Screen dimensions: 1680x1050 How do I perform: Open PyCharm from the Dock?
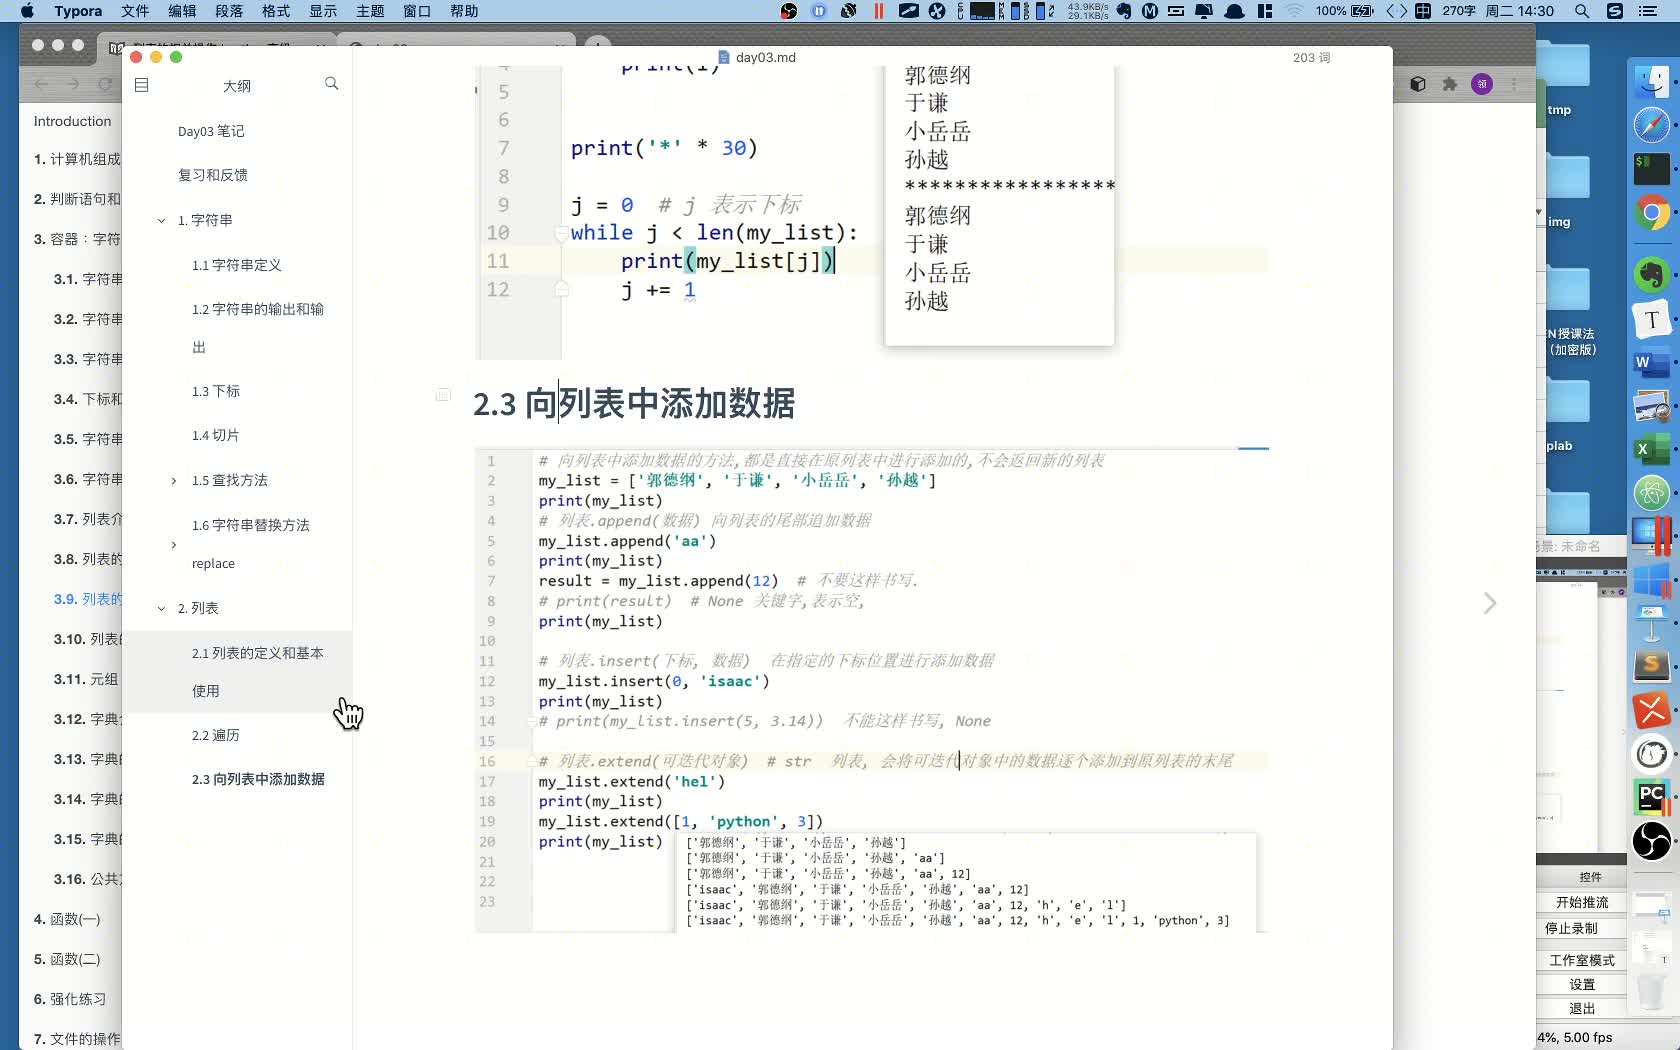[x=1652, y=797]
